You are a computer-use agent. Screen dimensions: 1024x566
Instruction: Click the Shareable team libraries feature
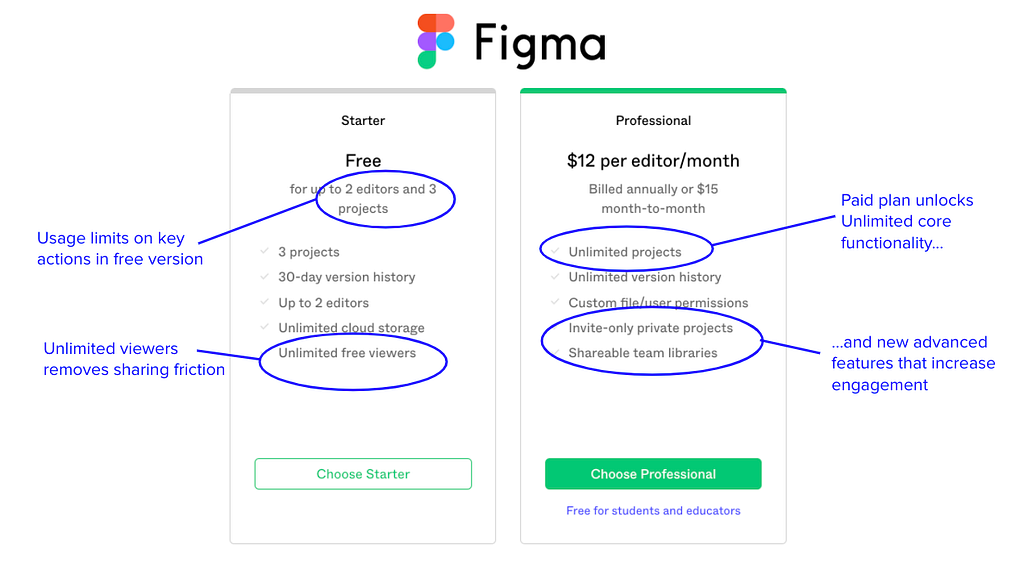tap(643, 353)
